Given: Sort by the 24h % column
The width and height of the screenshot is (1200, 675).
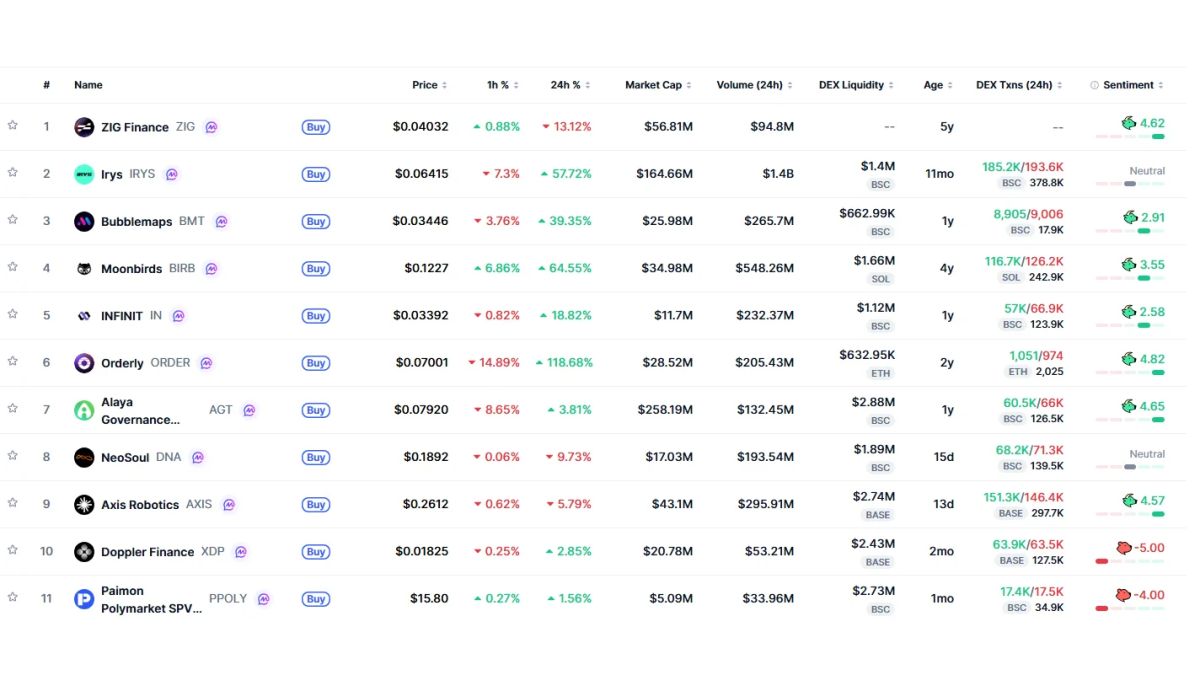Looking at the screenshot, I should [571, 85].
